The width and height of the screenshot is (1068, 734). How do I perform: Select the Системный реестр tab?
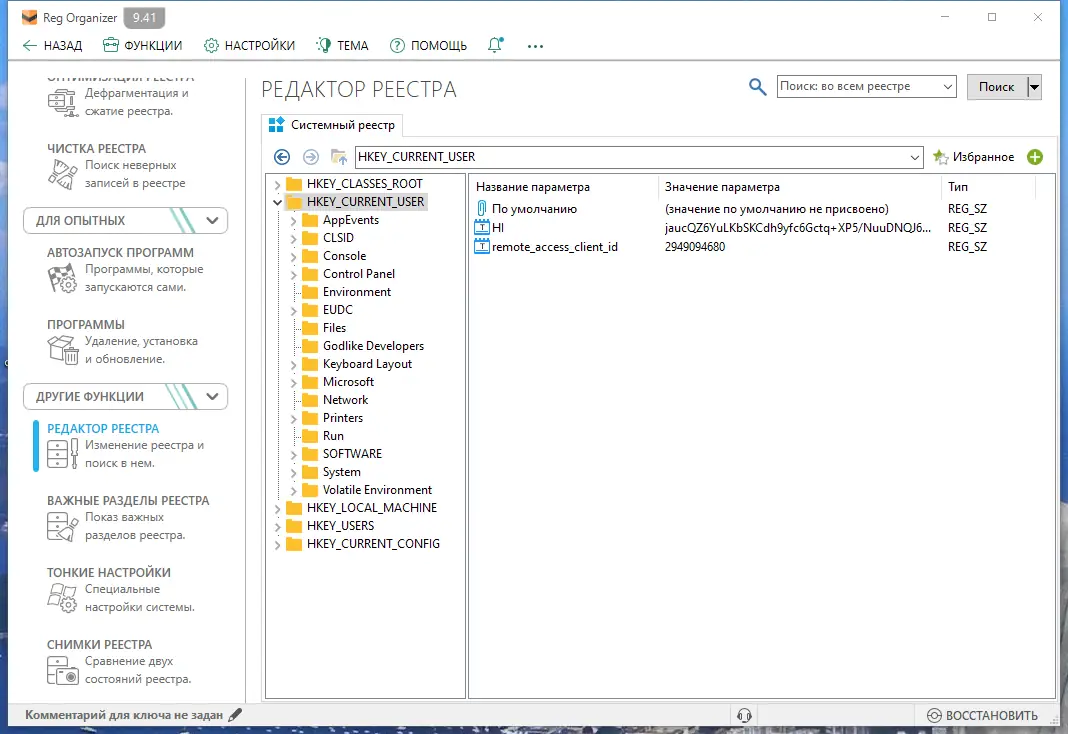pos(332,125)
